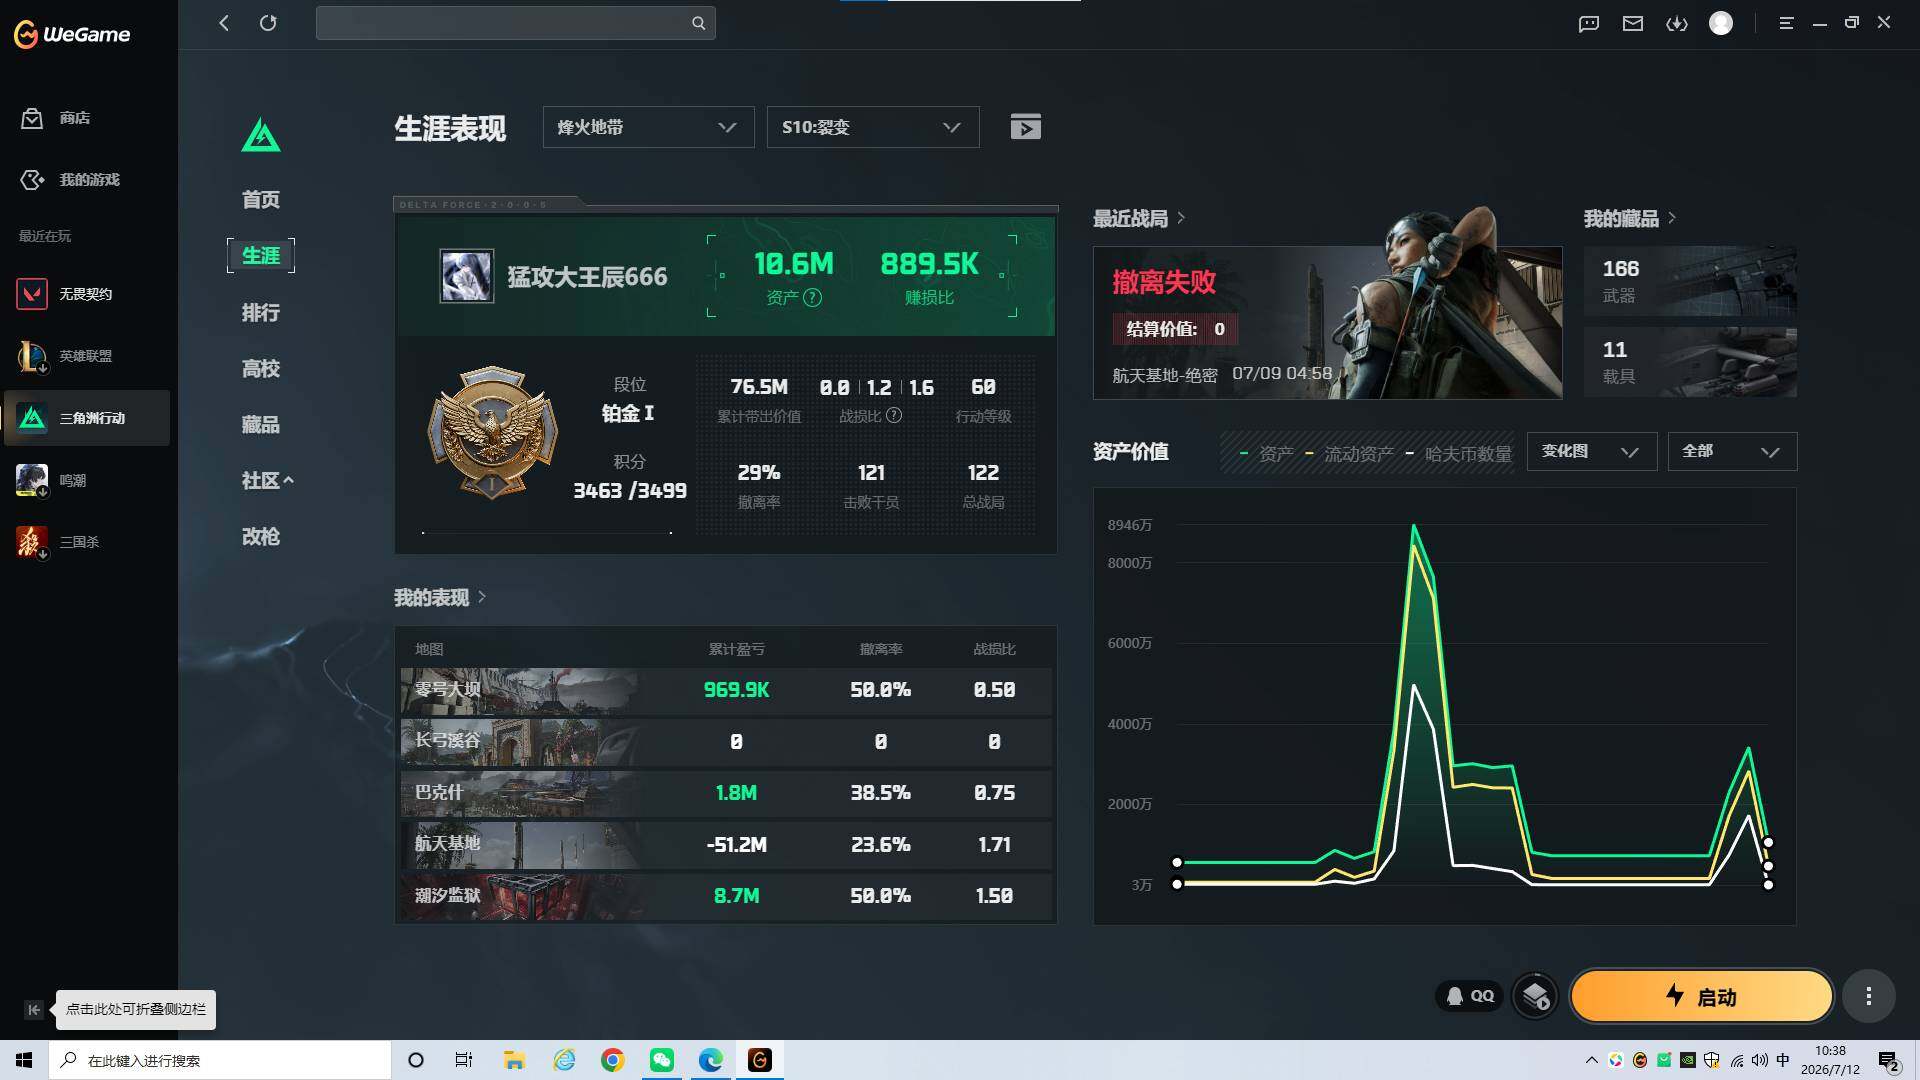Select the 零号大坝 map row

[726, 690]
